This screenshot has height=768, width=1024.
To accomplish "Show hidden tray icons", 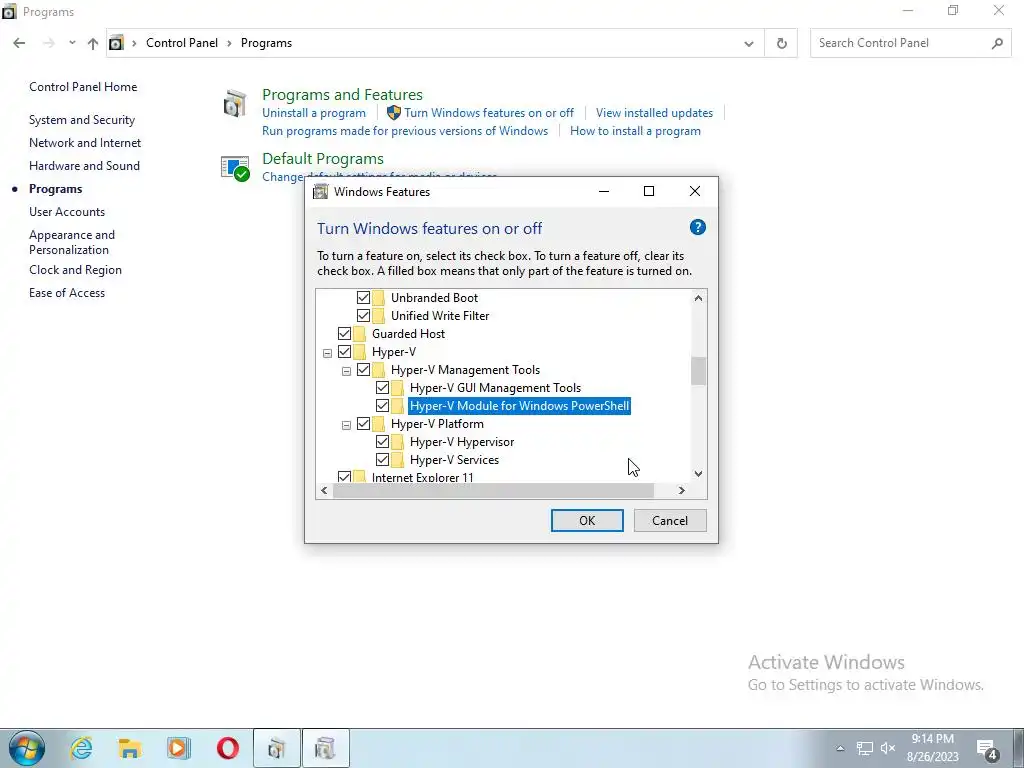I will click(x=840, y=748).
